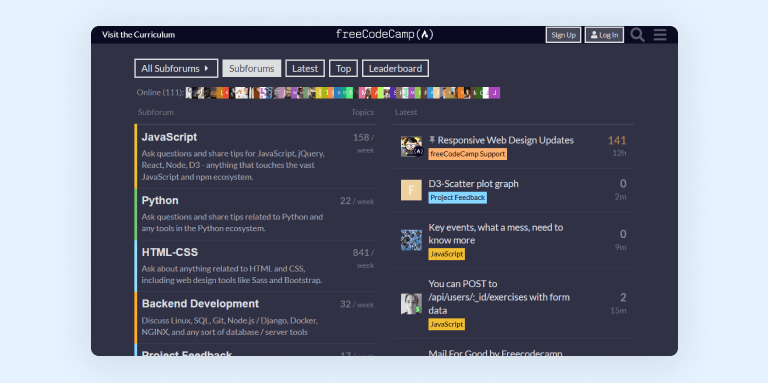Click the 15m activity time
Screen dimensions: 768x383
618,310
